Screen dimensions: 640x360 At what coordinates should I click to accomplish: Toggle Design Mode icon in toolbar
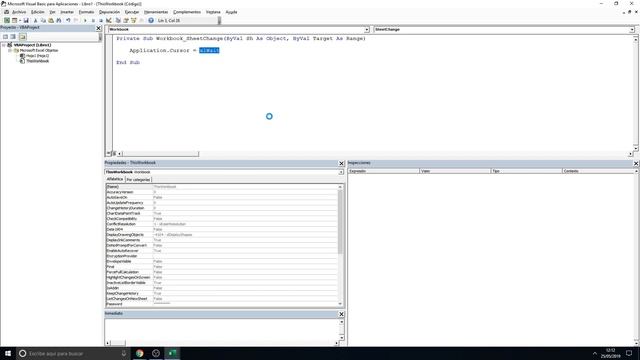pyautogui.click(x=109, y=20)
